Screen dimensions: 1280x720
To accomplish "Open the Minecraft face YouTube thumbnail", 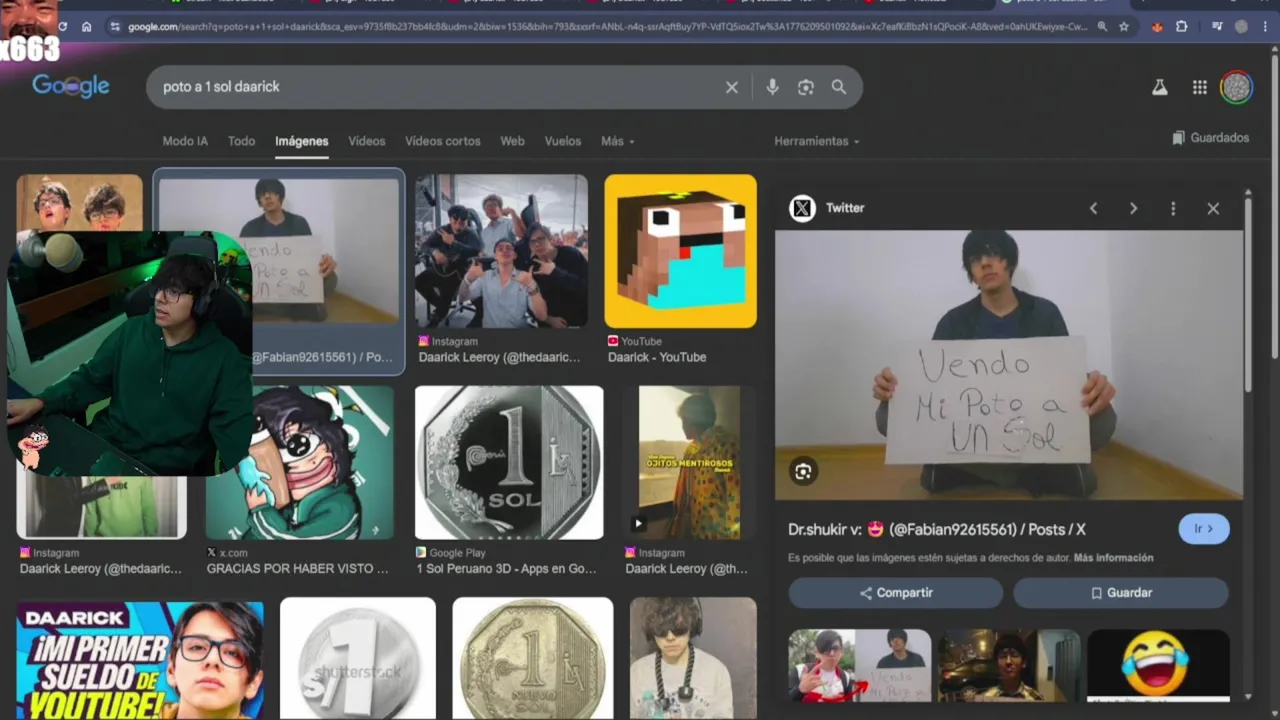I will 680,251.
